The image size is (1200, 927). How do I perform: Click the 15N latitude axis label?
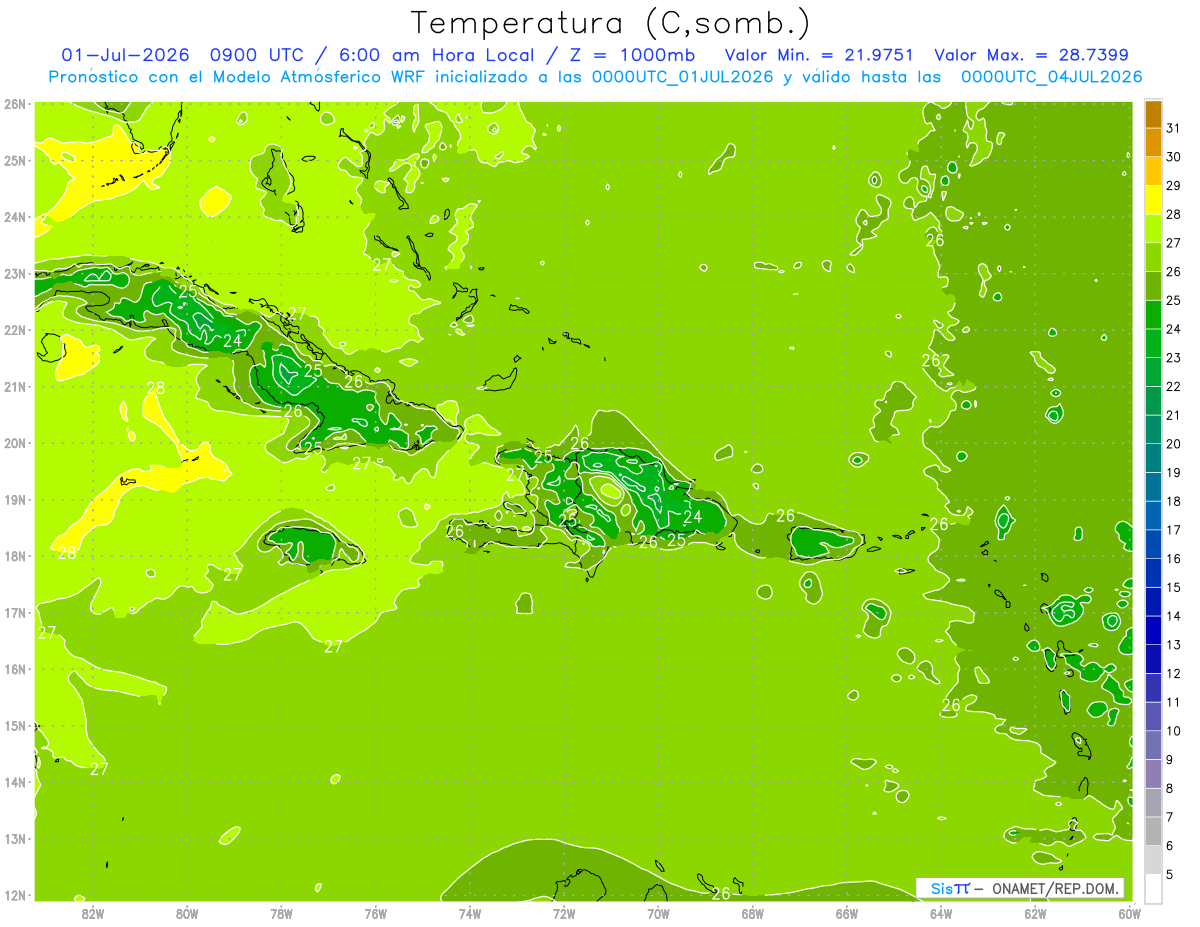(x=15, y=725)
